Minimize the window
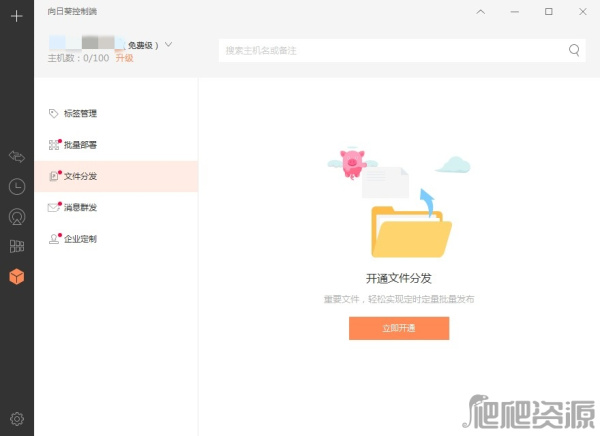600x436 pixels. click(x=515, y=12)
